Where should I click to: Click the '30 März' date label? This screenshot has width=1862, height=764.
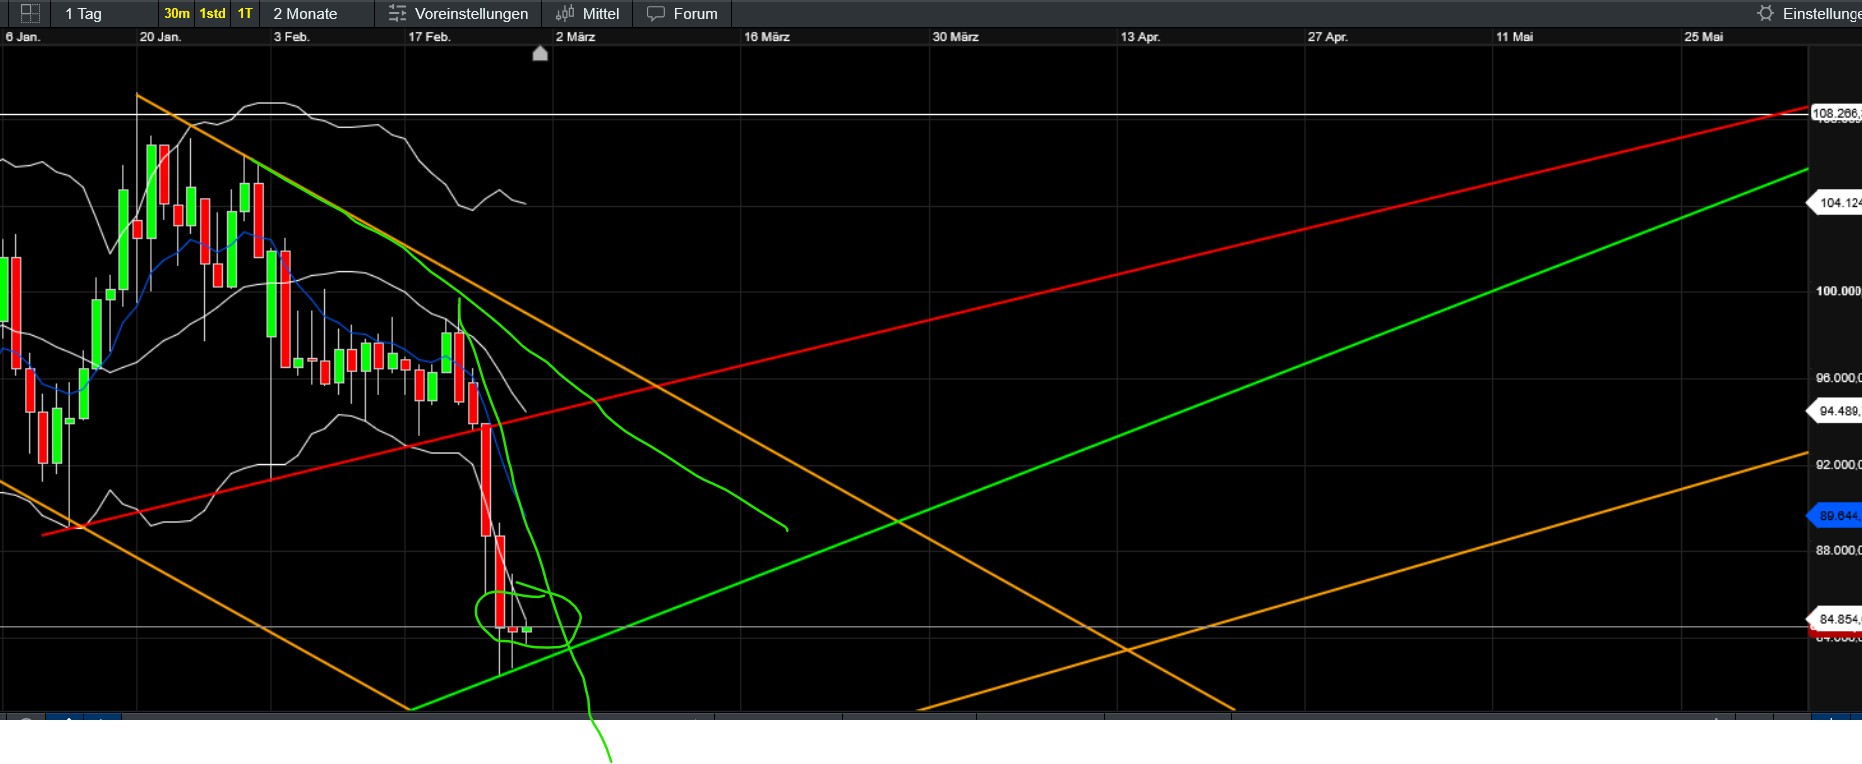[955, 37]
